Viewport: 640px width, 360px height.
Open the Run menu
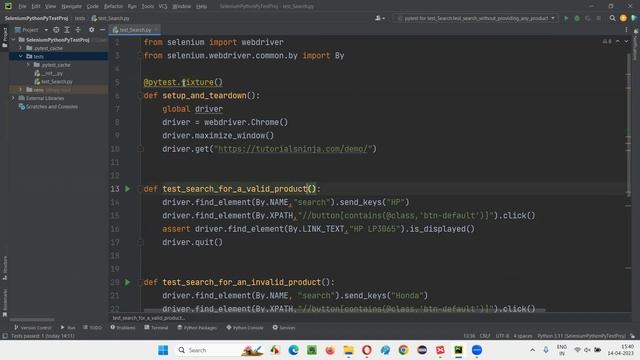pyautogui.click(x=132, y=6)
